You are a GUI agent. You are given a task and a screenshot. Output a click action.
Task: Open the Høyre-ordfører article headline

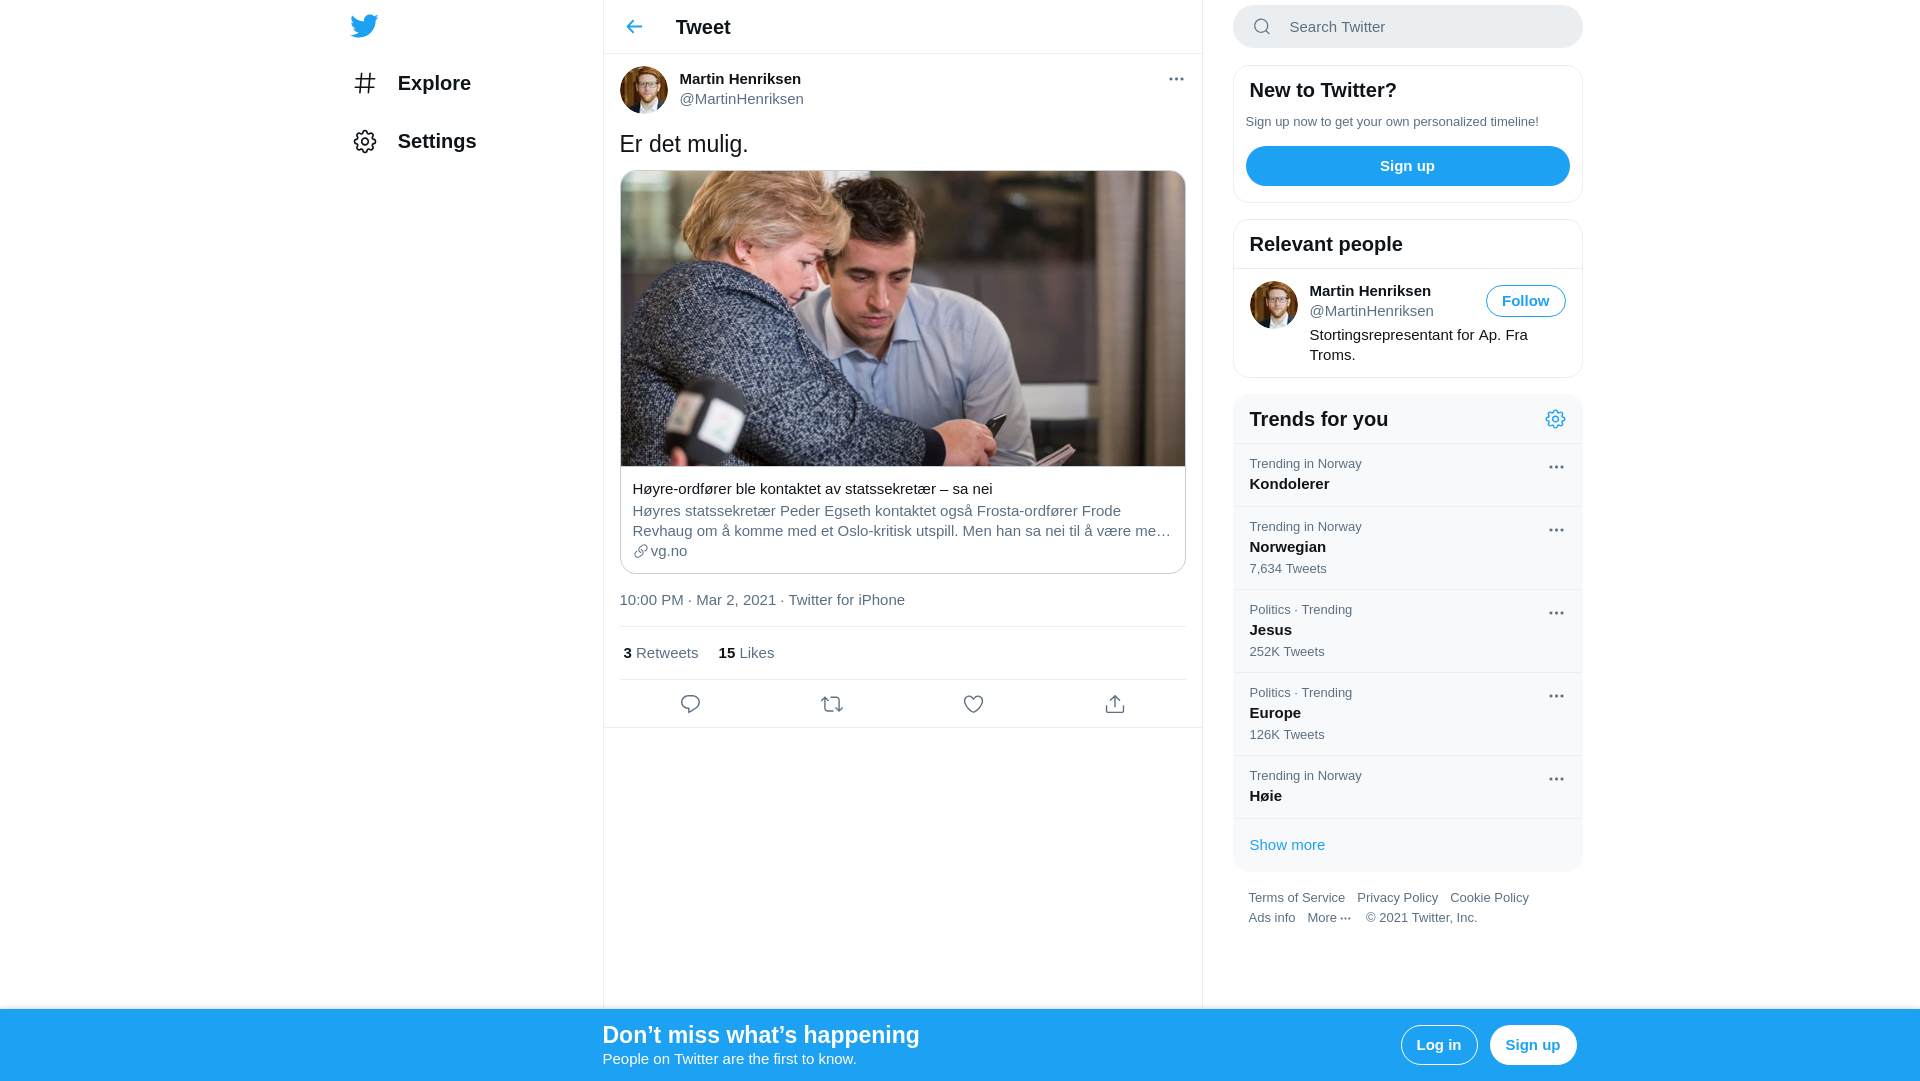[812, 489]
